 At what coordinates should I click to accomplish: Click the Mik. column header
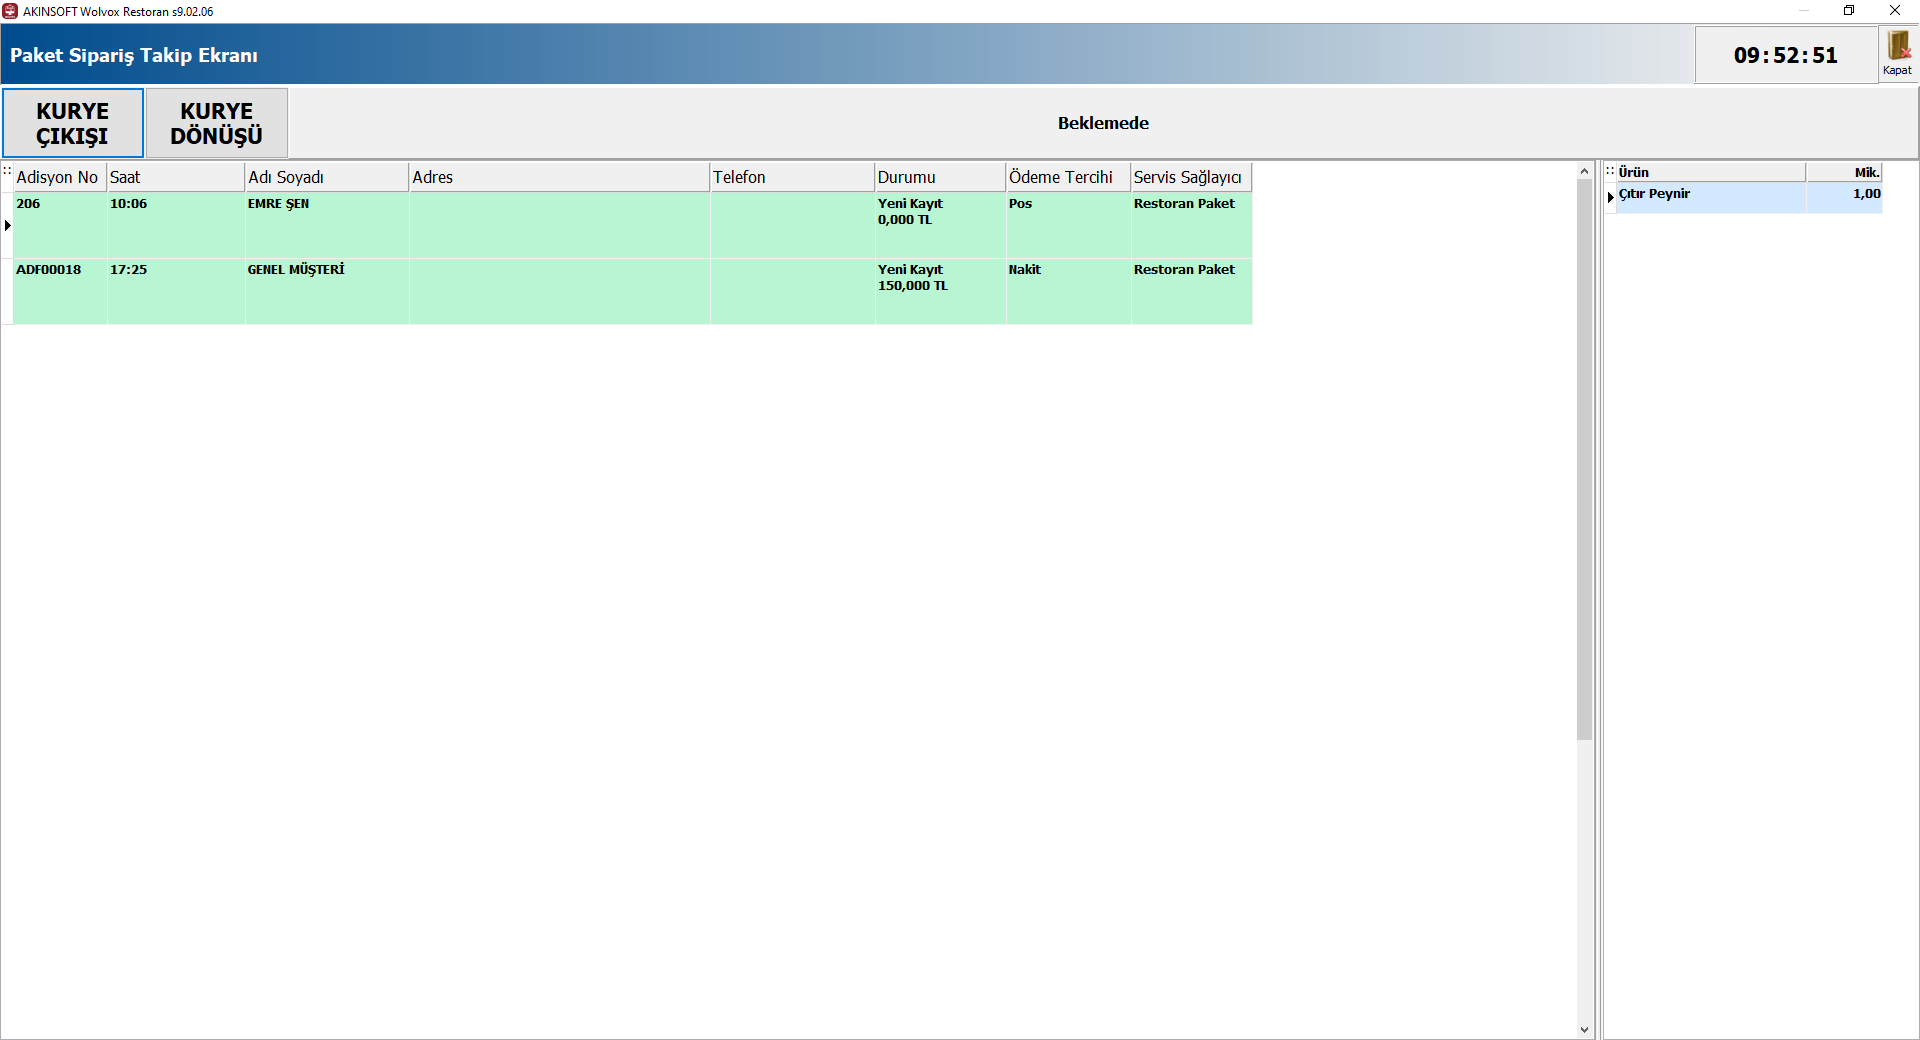(1844, 172)
